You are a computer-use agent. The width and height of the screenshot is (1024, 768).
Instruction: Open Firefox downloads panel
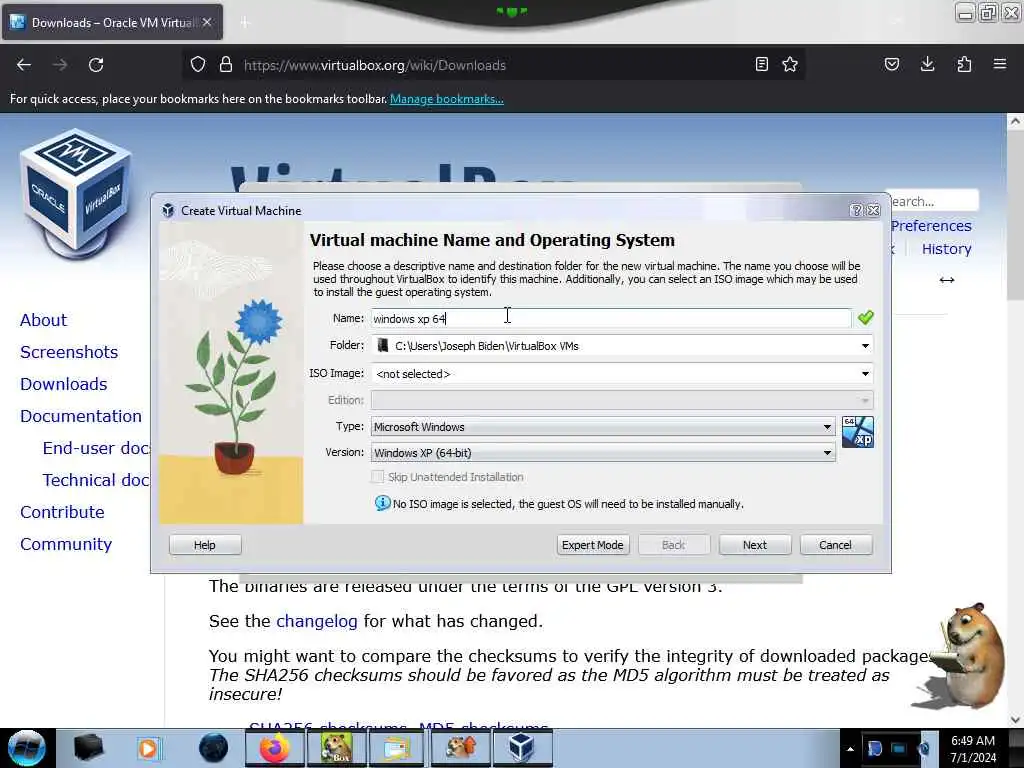coord(927,65)
